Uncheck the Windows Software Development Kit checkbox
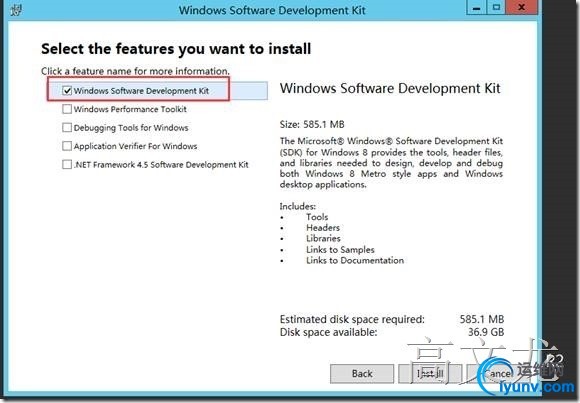This screenshot has width=580, height=403. click(67, 90)
